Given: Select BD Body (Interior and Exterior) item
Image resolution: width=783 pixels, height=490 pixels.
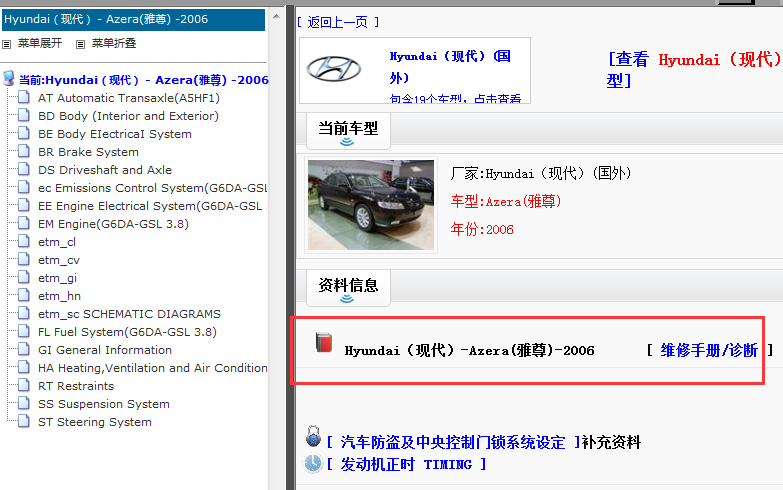Looking at the screenshot, I should [x=128, y=116].
